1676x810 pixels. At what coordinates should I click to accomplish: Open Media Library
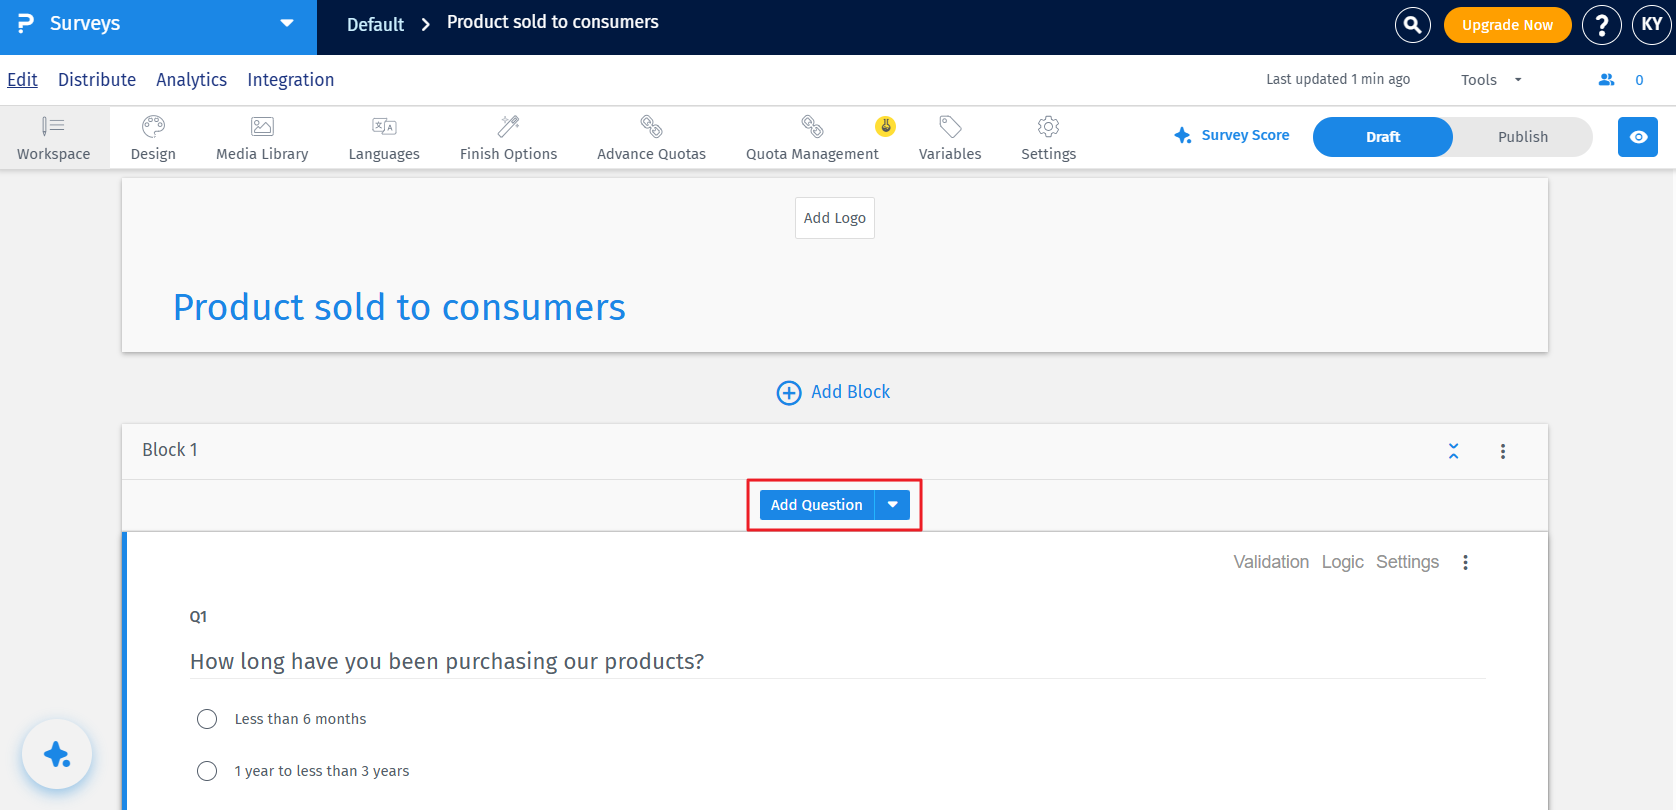pyautogui.click(x=262, y=138)
